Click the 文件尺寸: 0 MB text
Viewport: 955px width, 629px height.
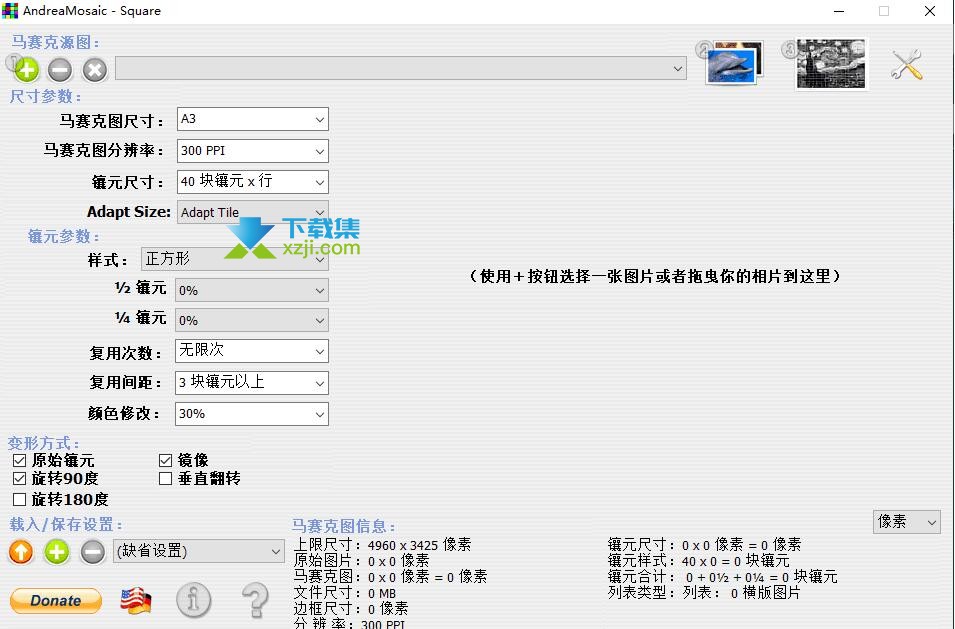coord(345,592)
